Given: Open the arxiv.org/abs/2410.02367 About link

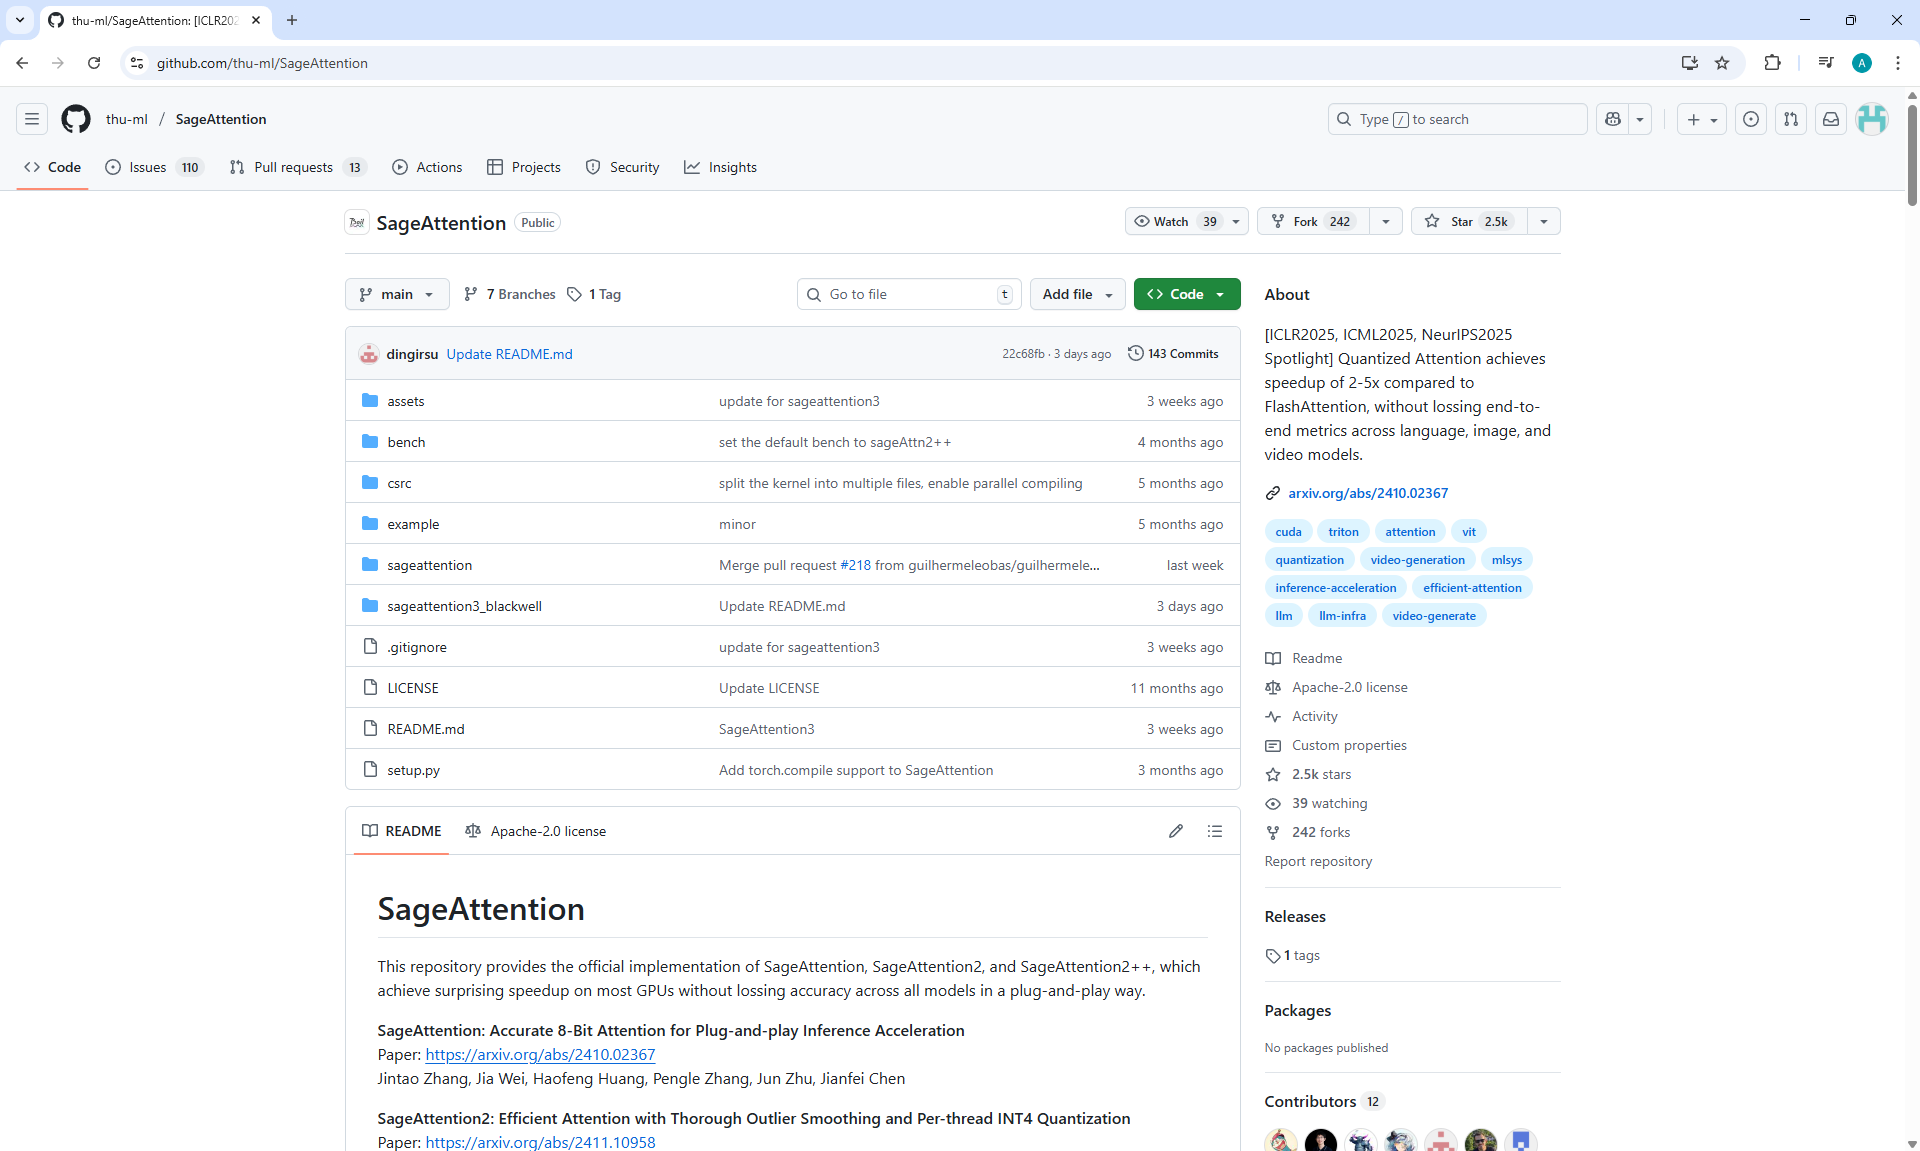Looking at the screenshot, I should pyautogui.click(x=1367, y=493).
